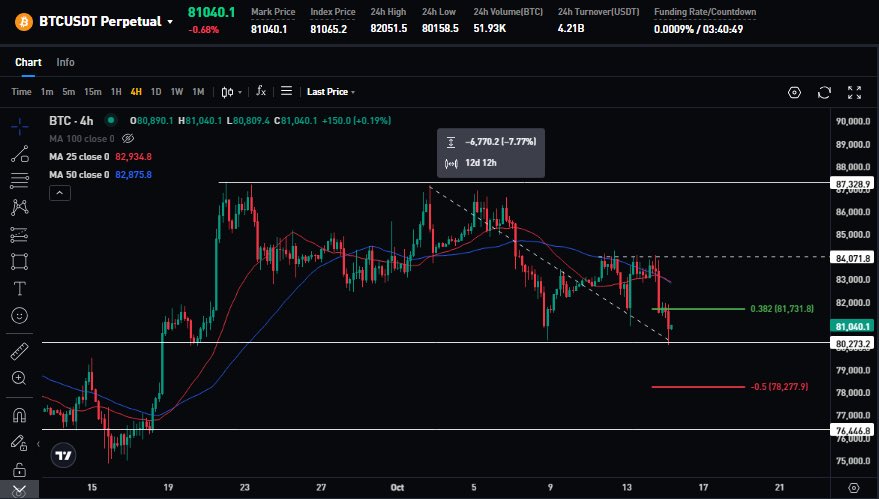Click the 76,446.8 price line label

tap(853, 431)
